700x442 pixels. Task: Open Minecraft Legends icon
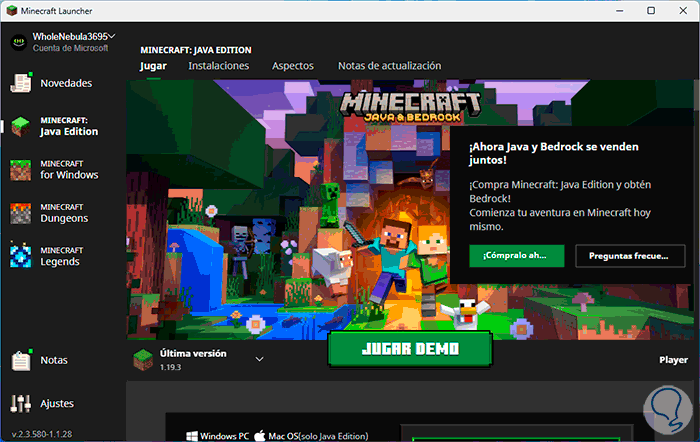[21, 257]
